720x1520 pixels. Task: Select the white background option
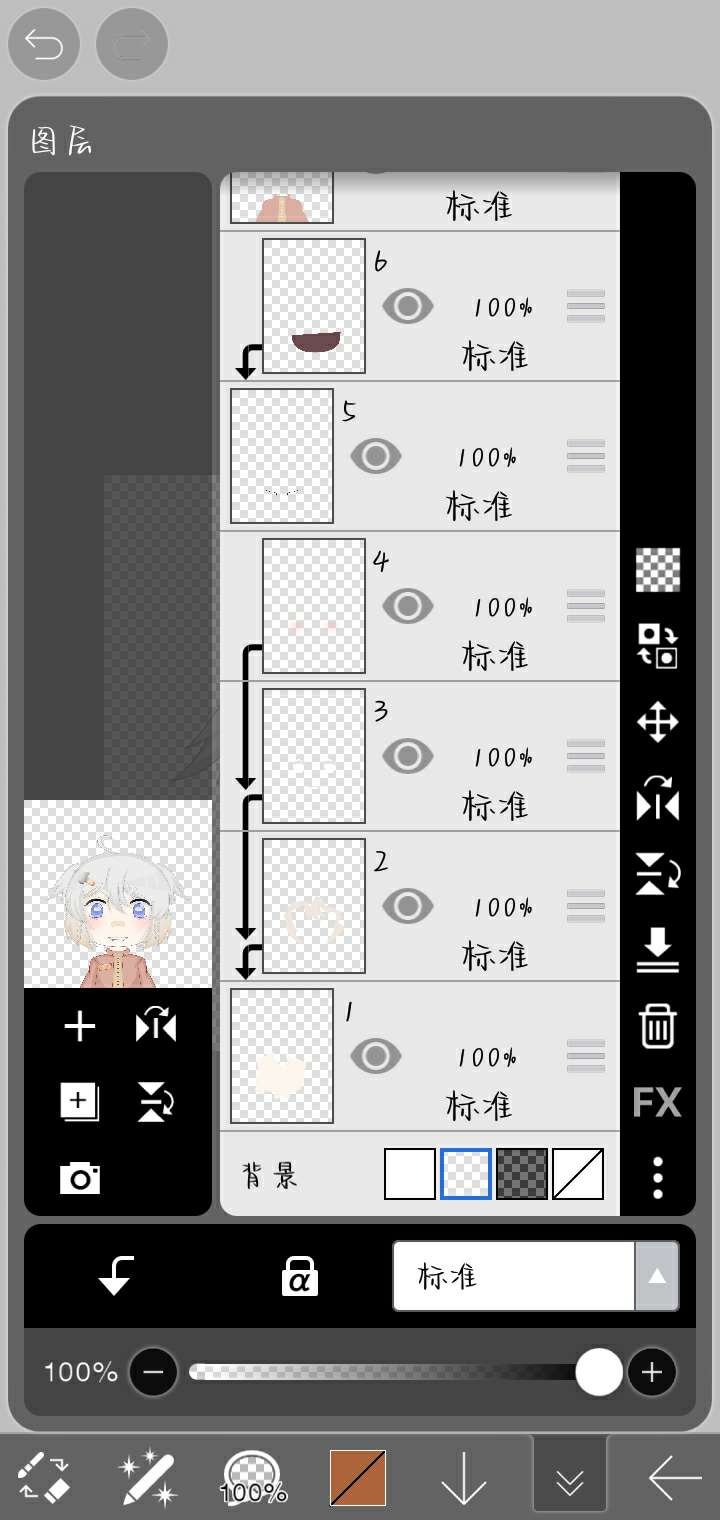click(x=410, y=1174)
